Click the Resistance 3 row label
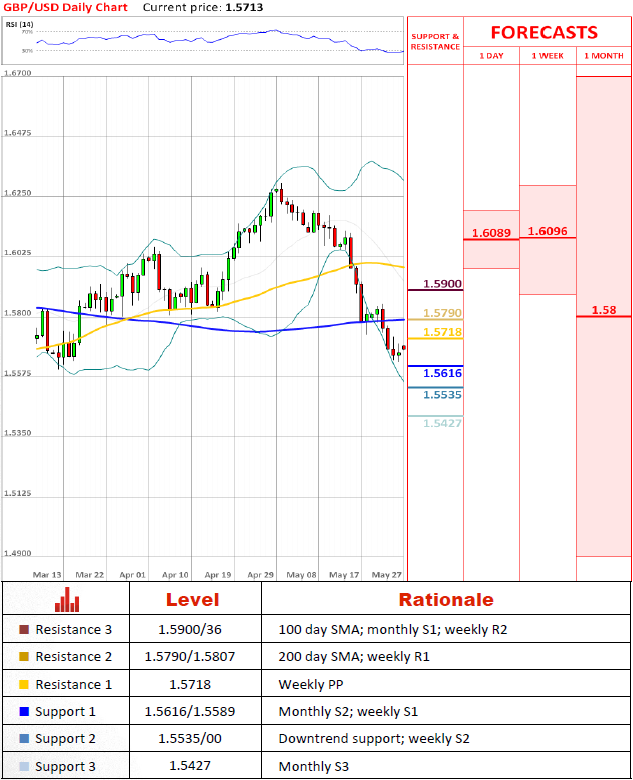Image resolution: width=633 pixels, height=780 pixels. [x=74, y=629]
